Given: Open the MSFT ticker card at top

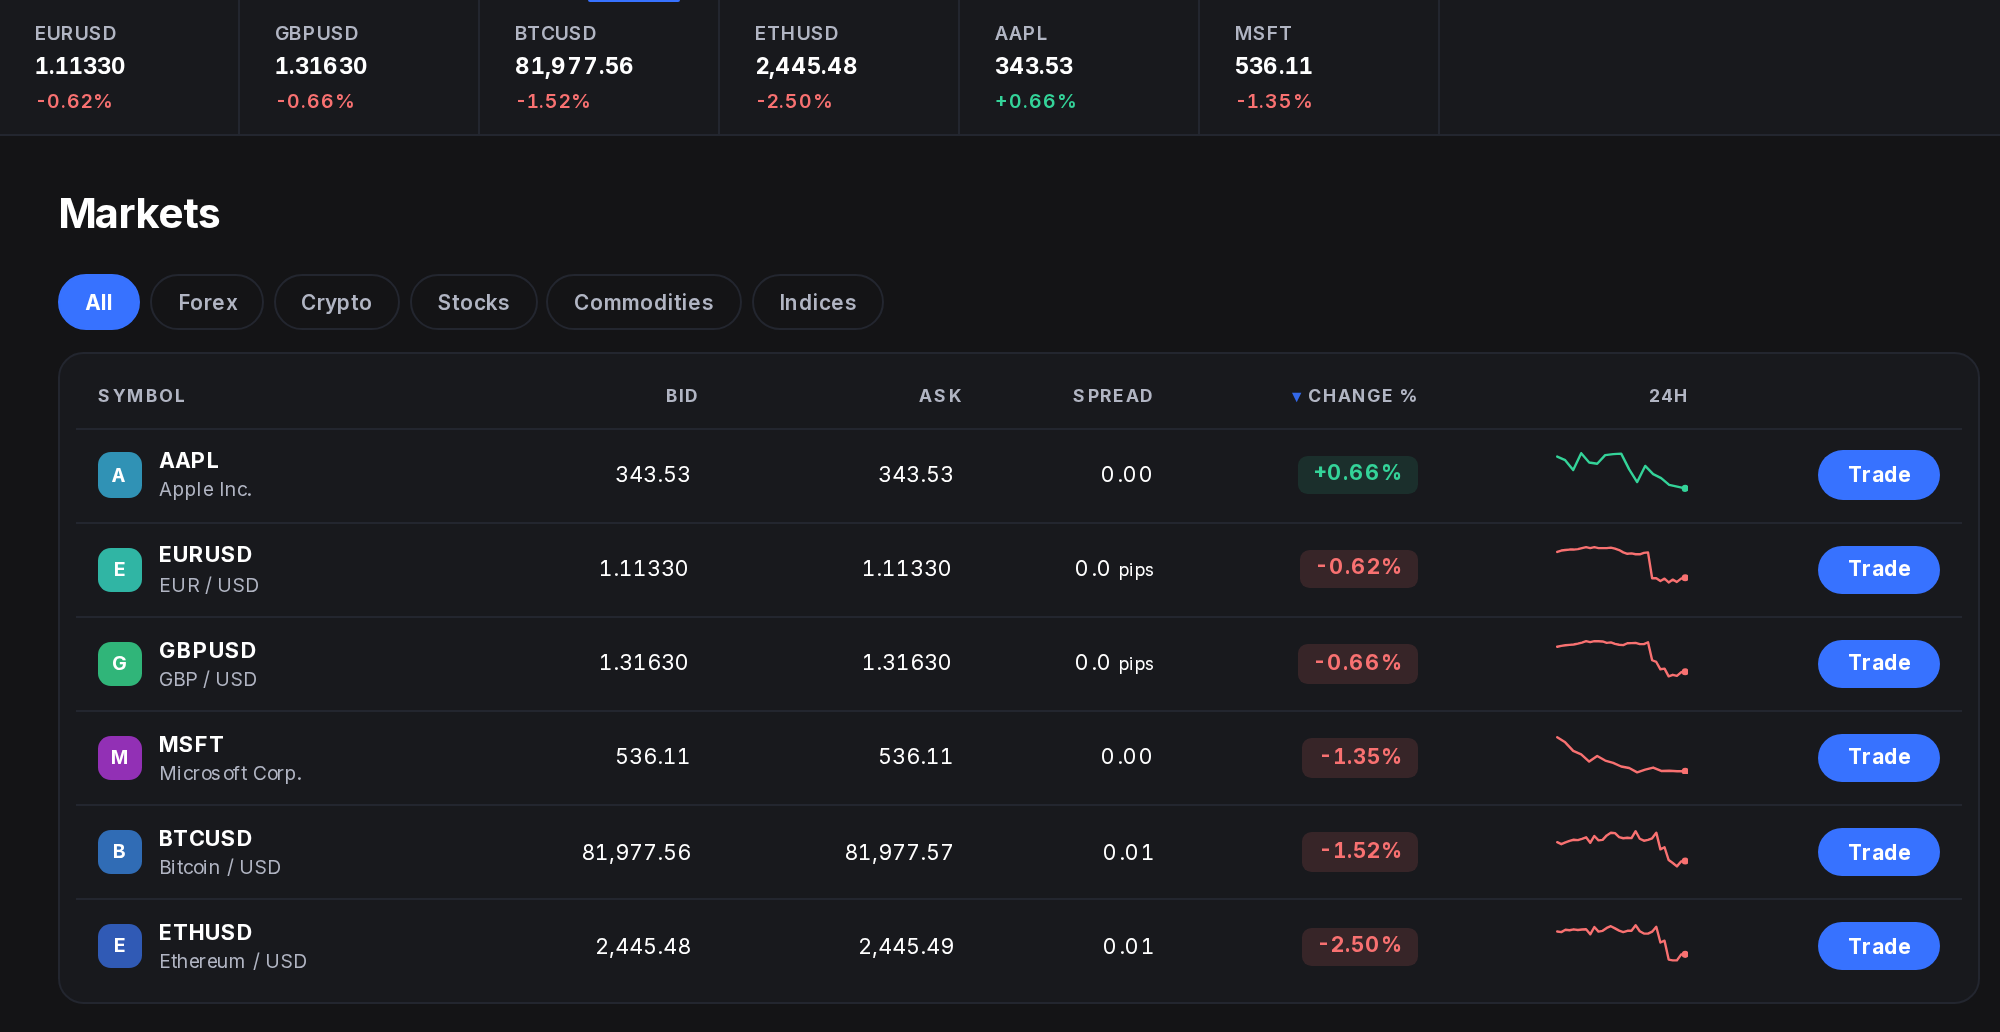Looking at the screenshot, I should [1319, 67].
